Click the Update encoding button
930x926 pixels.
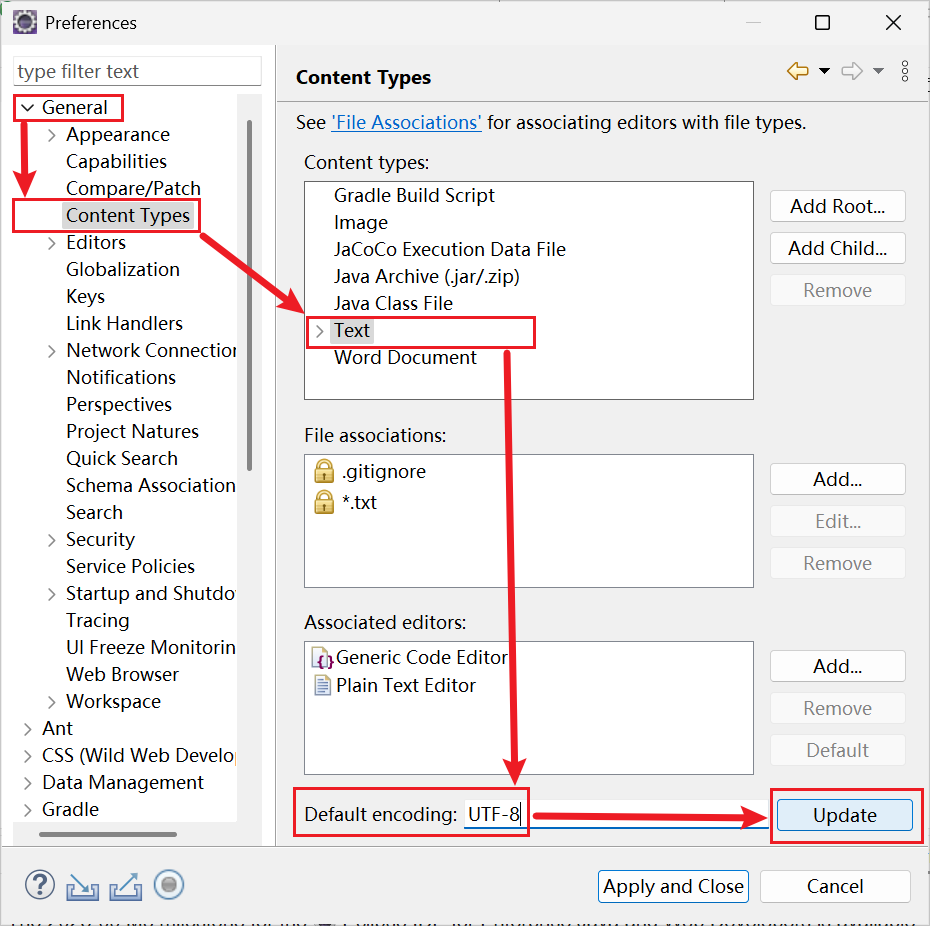click(x=845, y=815)
